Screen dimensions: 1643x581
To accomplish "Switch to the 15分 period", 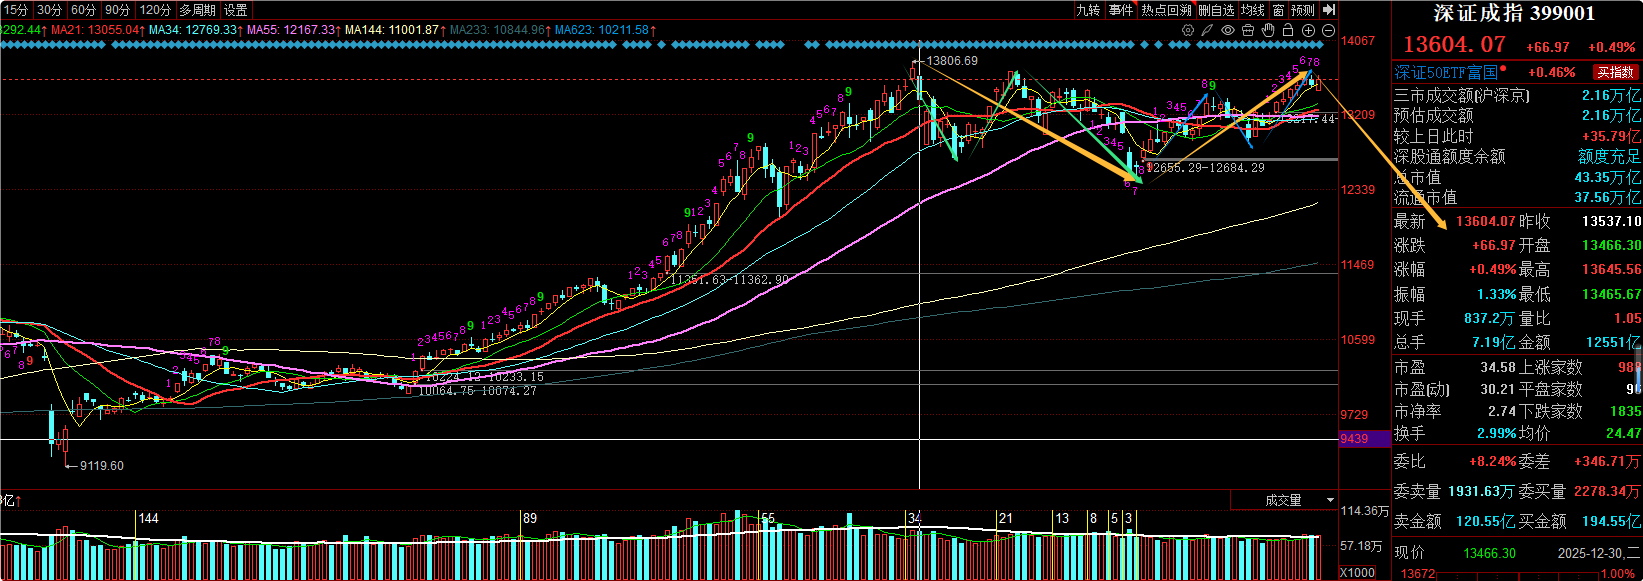I will click(16, 9).
